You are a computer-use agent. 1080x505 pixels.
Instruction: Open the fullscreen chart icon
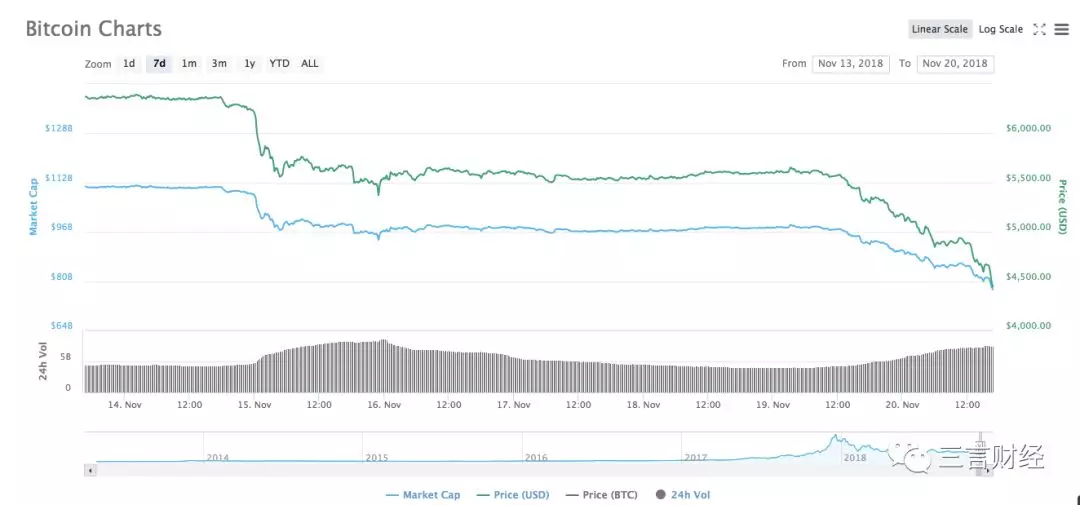1039,29
